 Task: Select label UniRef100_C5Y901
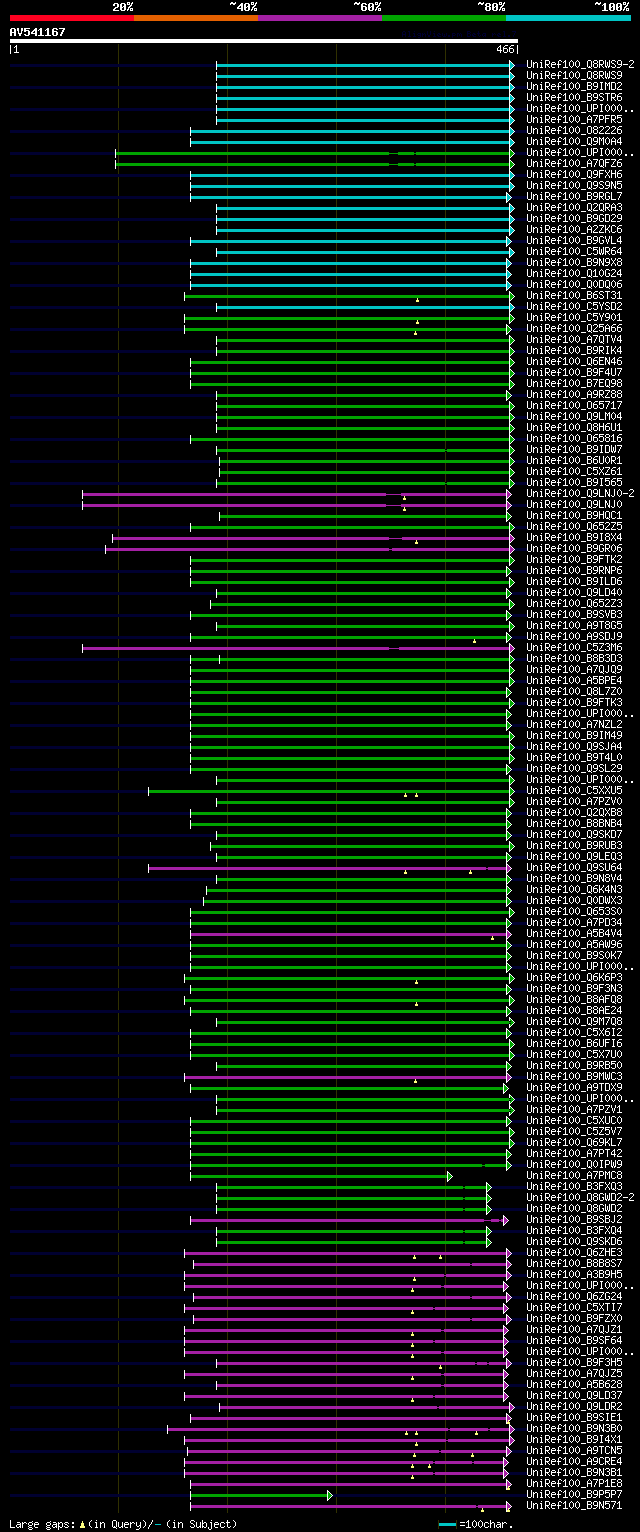574,317
